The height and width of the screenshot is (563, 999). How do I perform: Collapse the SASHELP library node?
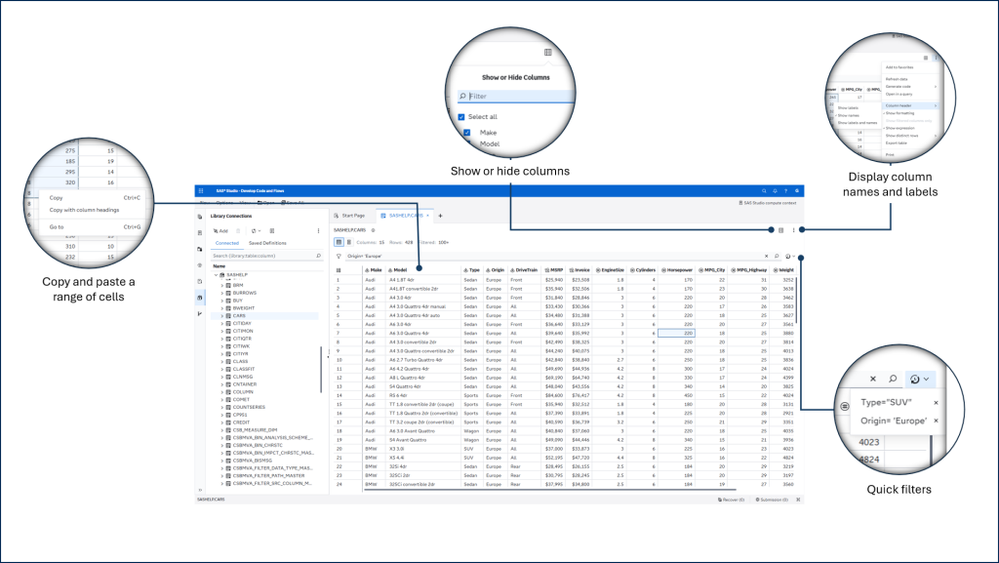[x=216, y=275]
